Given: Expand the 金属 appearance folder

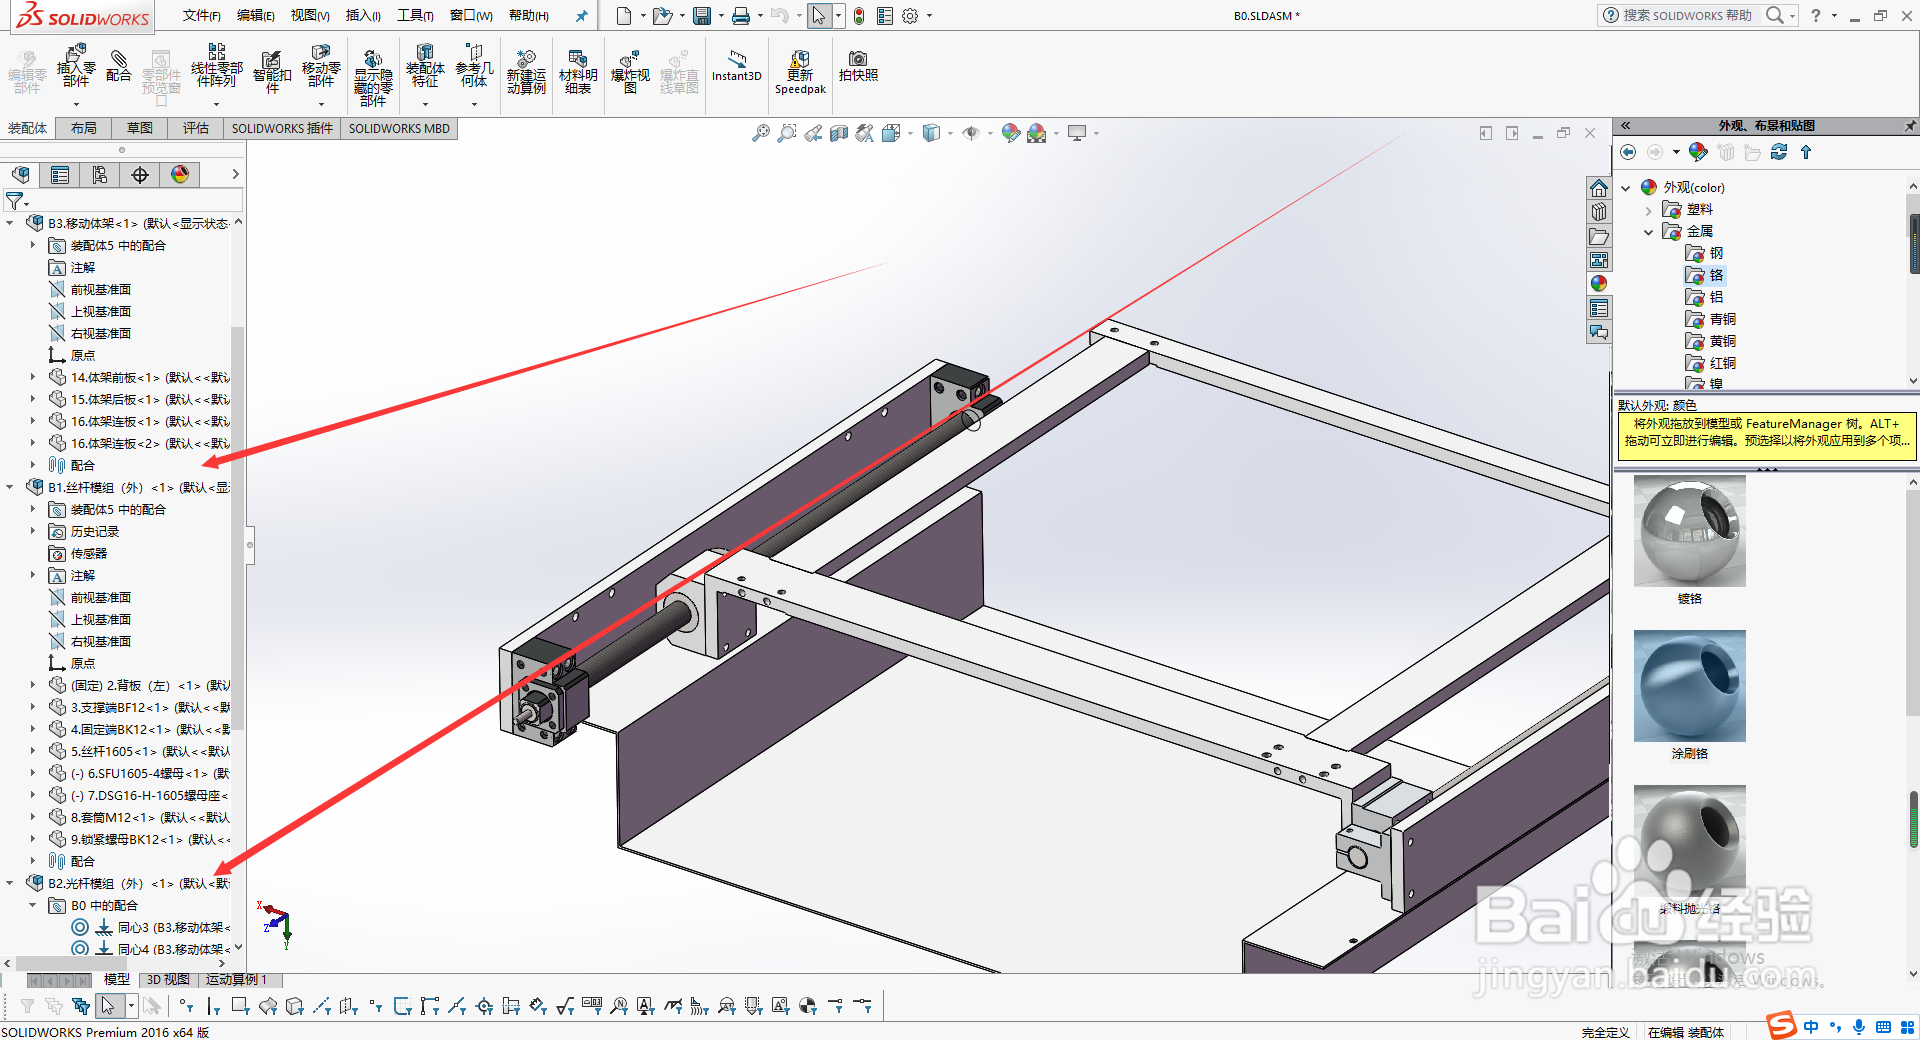Looking at the screenshot, I should point(1648,231).
